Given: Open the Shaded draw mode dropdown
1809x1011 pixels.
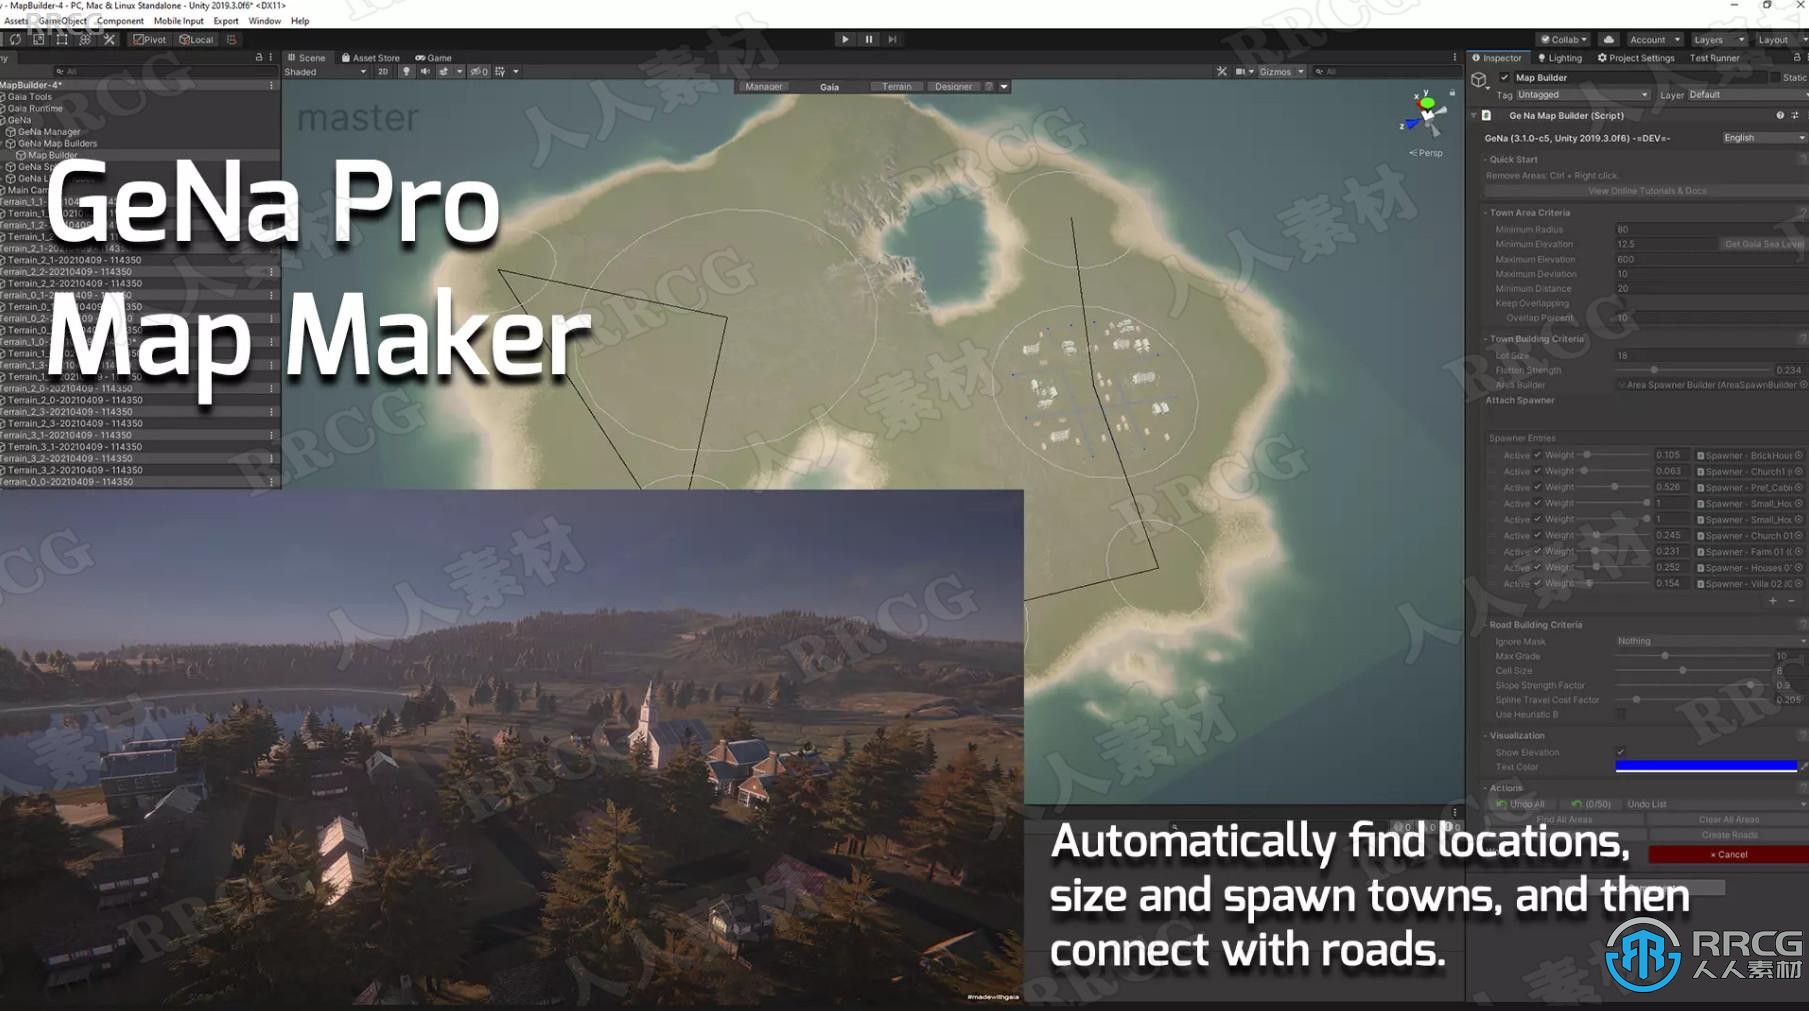Looking at the screenshot, I should point(325,72).
